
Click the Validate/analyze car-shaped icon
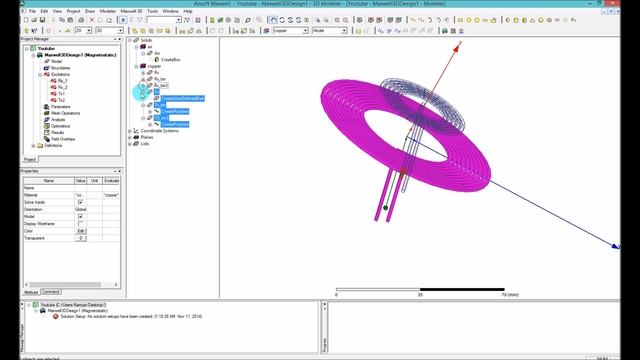(x=444, y=31)
